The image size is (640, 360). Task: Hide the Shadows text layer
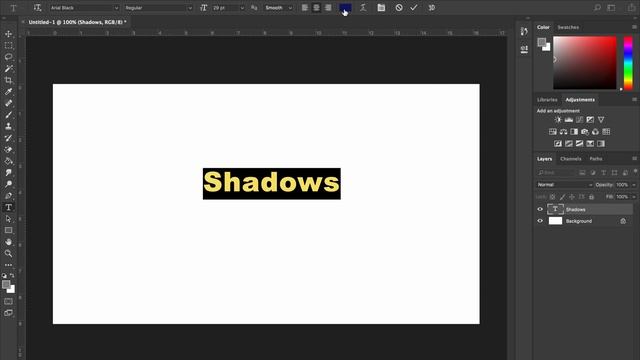540,209
